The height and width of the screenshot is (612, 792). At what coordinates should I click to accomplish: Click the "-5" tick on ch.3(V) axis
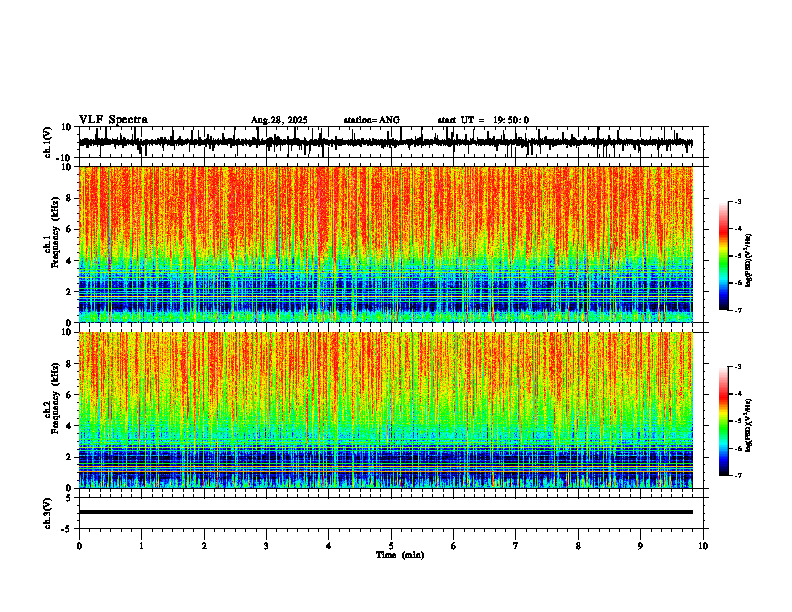67,529
